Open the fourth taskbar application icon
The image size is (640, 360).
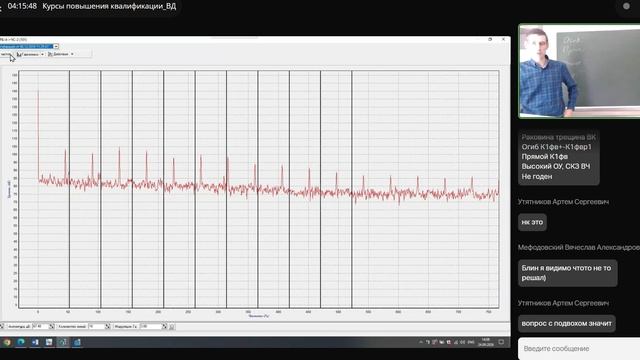click(x=49, y=342)
